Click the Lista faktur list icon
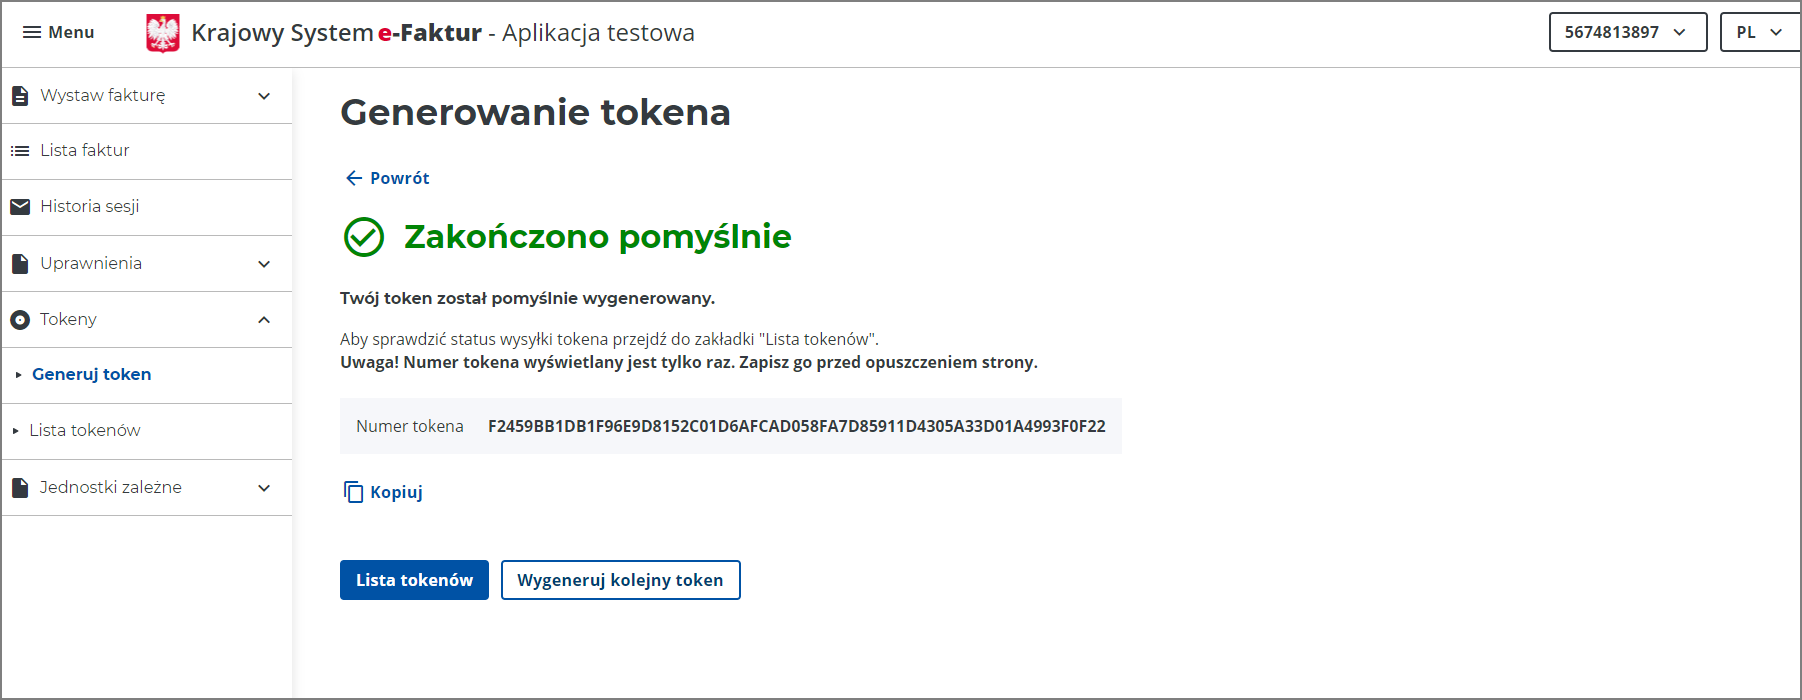The image size is (1802, 700). click(20, 151)
